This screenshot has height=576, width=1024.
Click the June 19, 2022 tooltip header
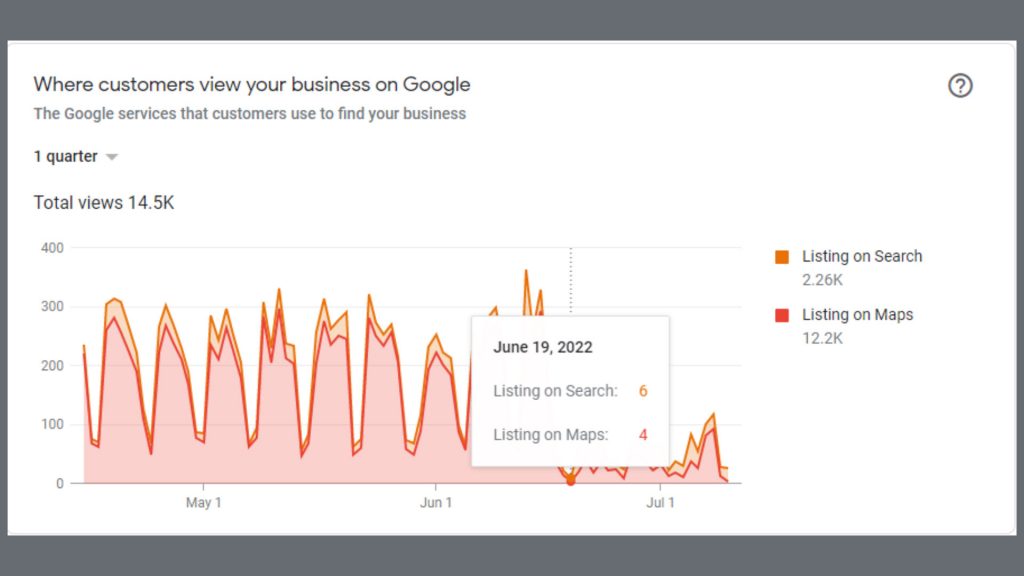(543, 347)
